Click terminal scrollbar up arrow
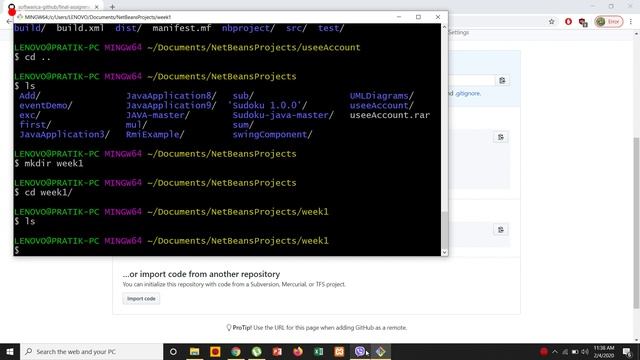The height and width of the screenshot is (360, 640). (x=444, y=27)
